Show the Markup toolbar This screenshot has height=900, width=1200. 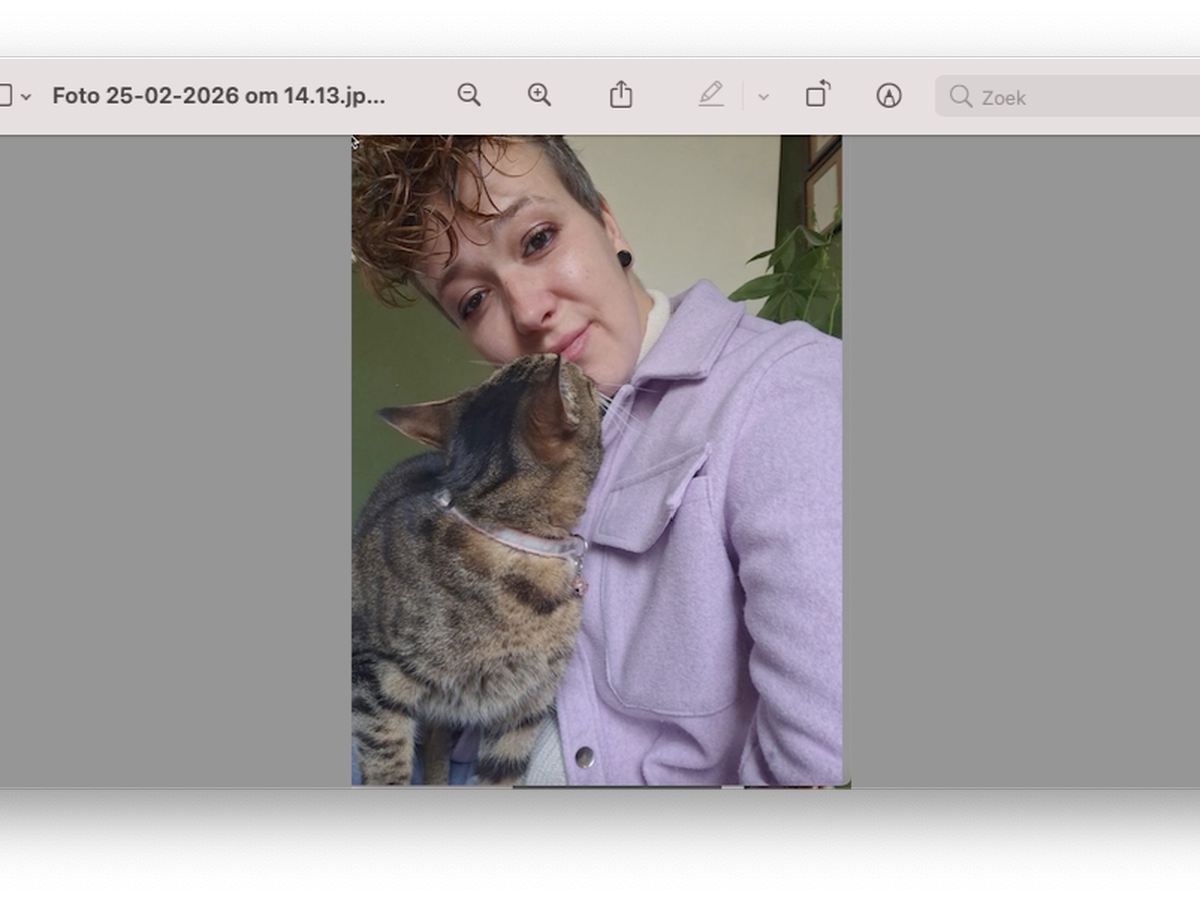(x=888, y=95)
